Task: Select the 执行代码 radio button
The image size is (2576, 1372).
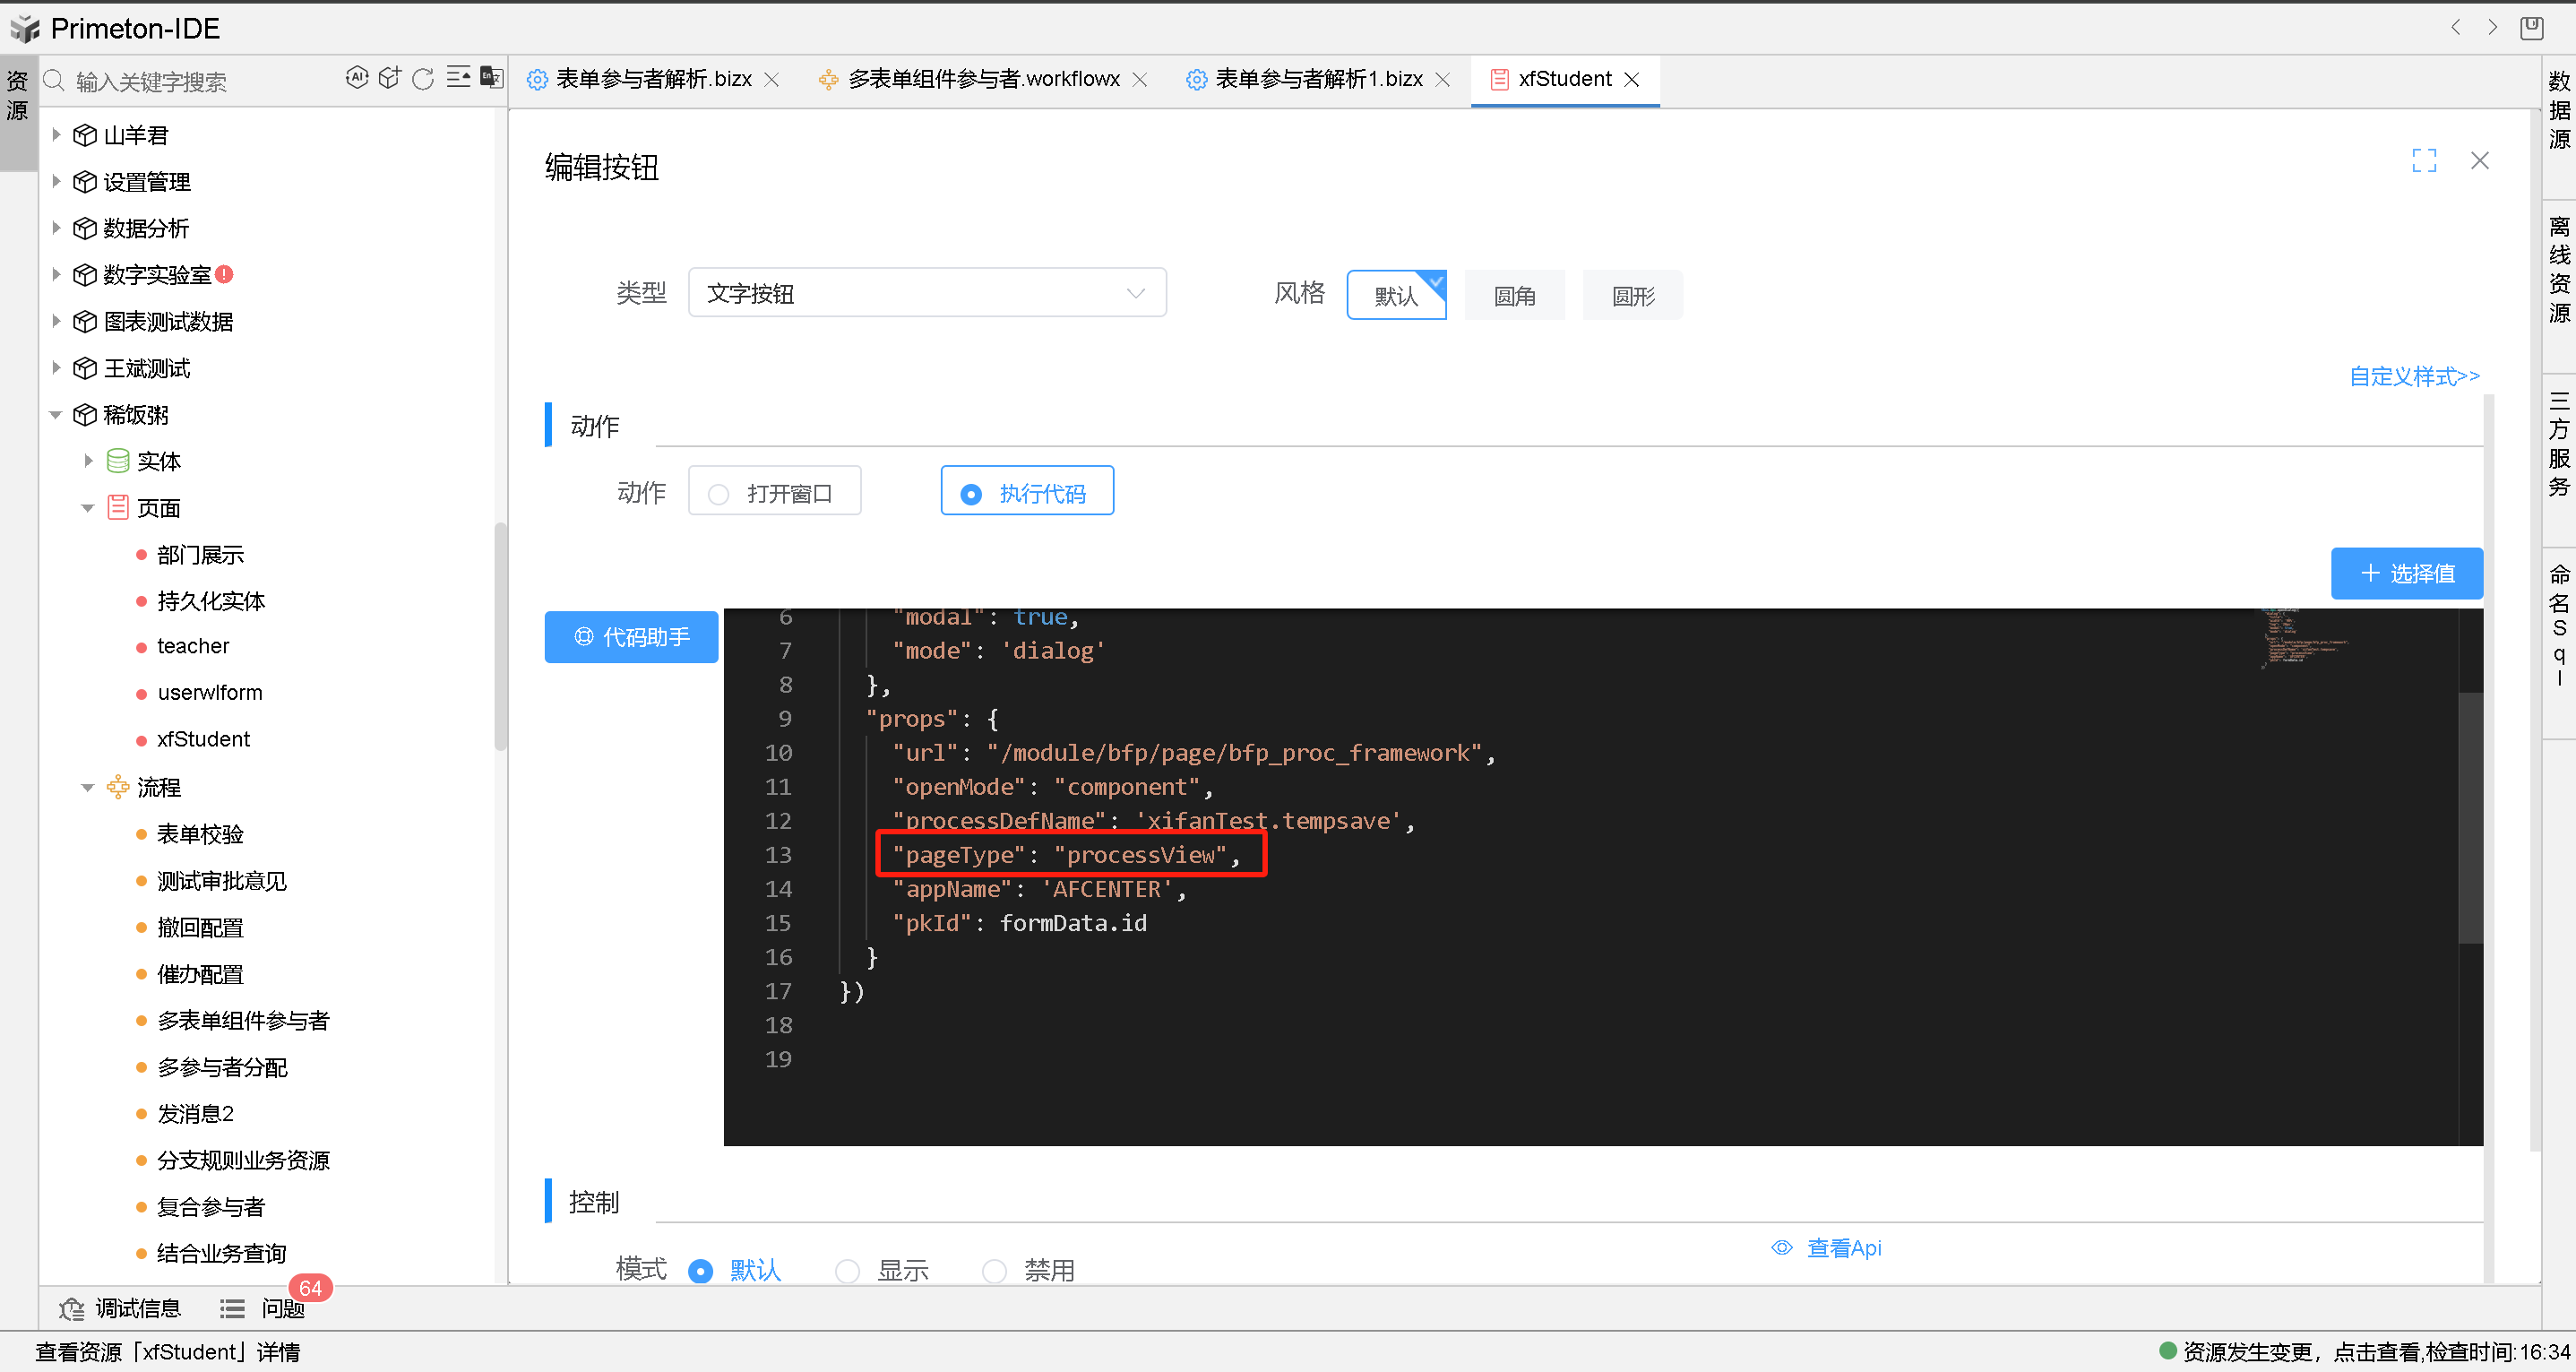Action: [x=968, y=495]
